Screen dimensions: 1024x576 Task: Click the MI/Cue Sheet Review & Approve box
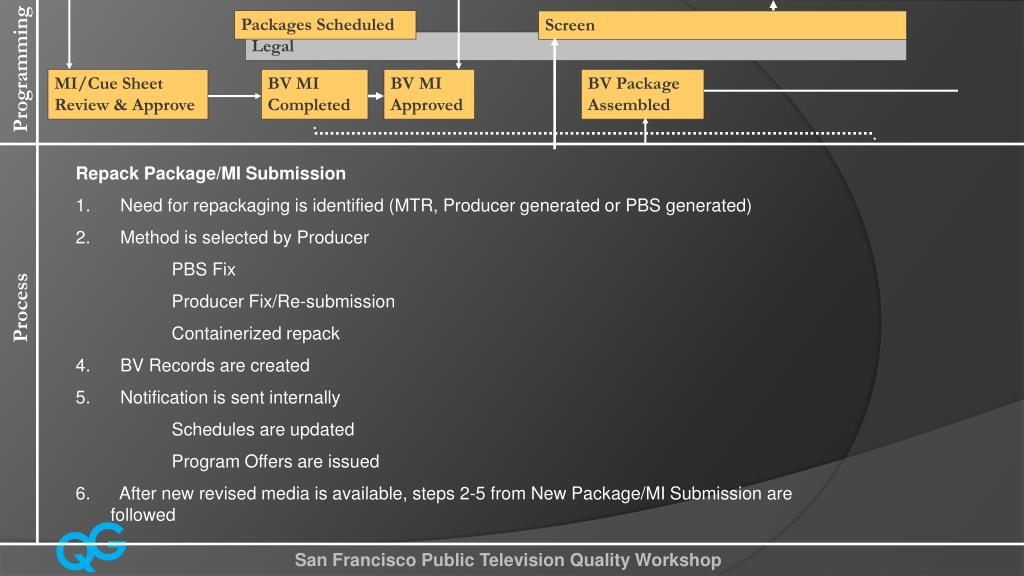tap(127, 95)
